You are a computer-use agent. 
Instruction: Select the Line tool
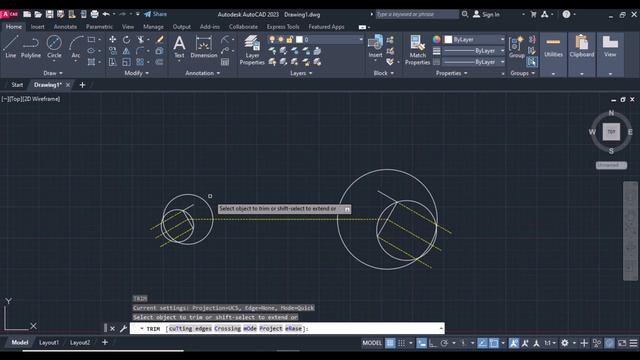point(11,47)
